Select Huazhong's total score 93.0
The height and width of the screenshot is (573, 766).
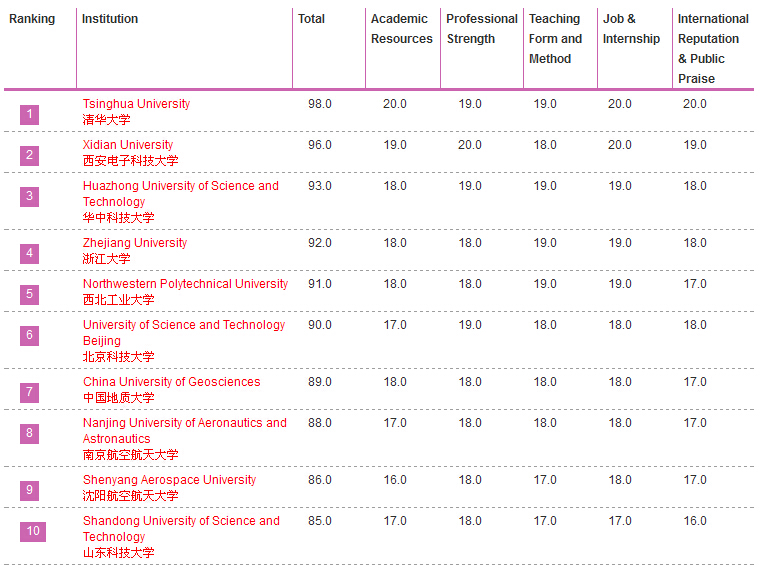(320, 186)
